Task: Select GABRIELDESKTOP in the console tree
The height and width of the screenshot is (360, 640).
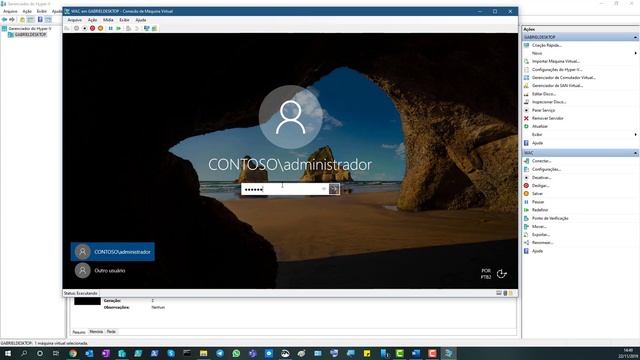Action: (x=31, y=35)
